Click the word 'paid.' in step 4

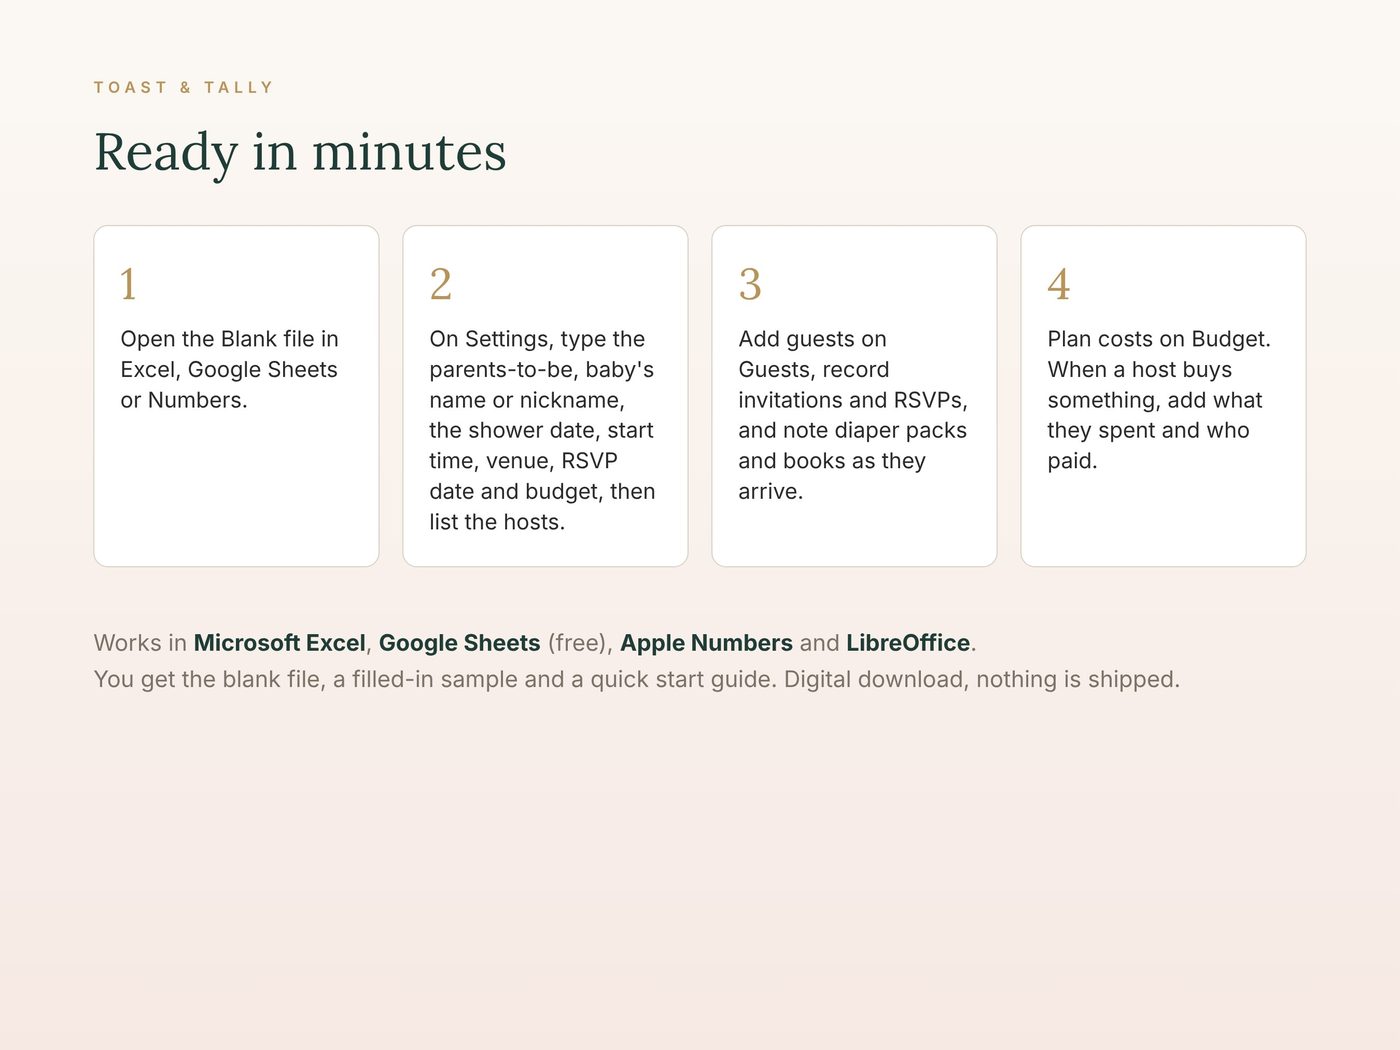click(1072, 461)
